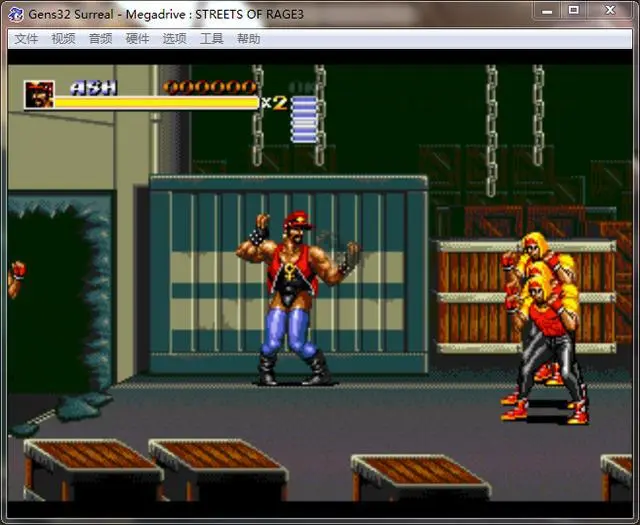Screen dimensions: 640x525
Task: Click the blonde enemy group on the right
Action: [x=545, y=327]
